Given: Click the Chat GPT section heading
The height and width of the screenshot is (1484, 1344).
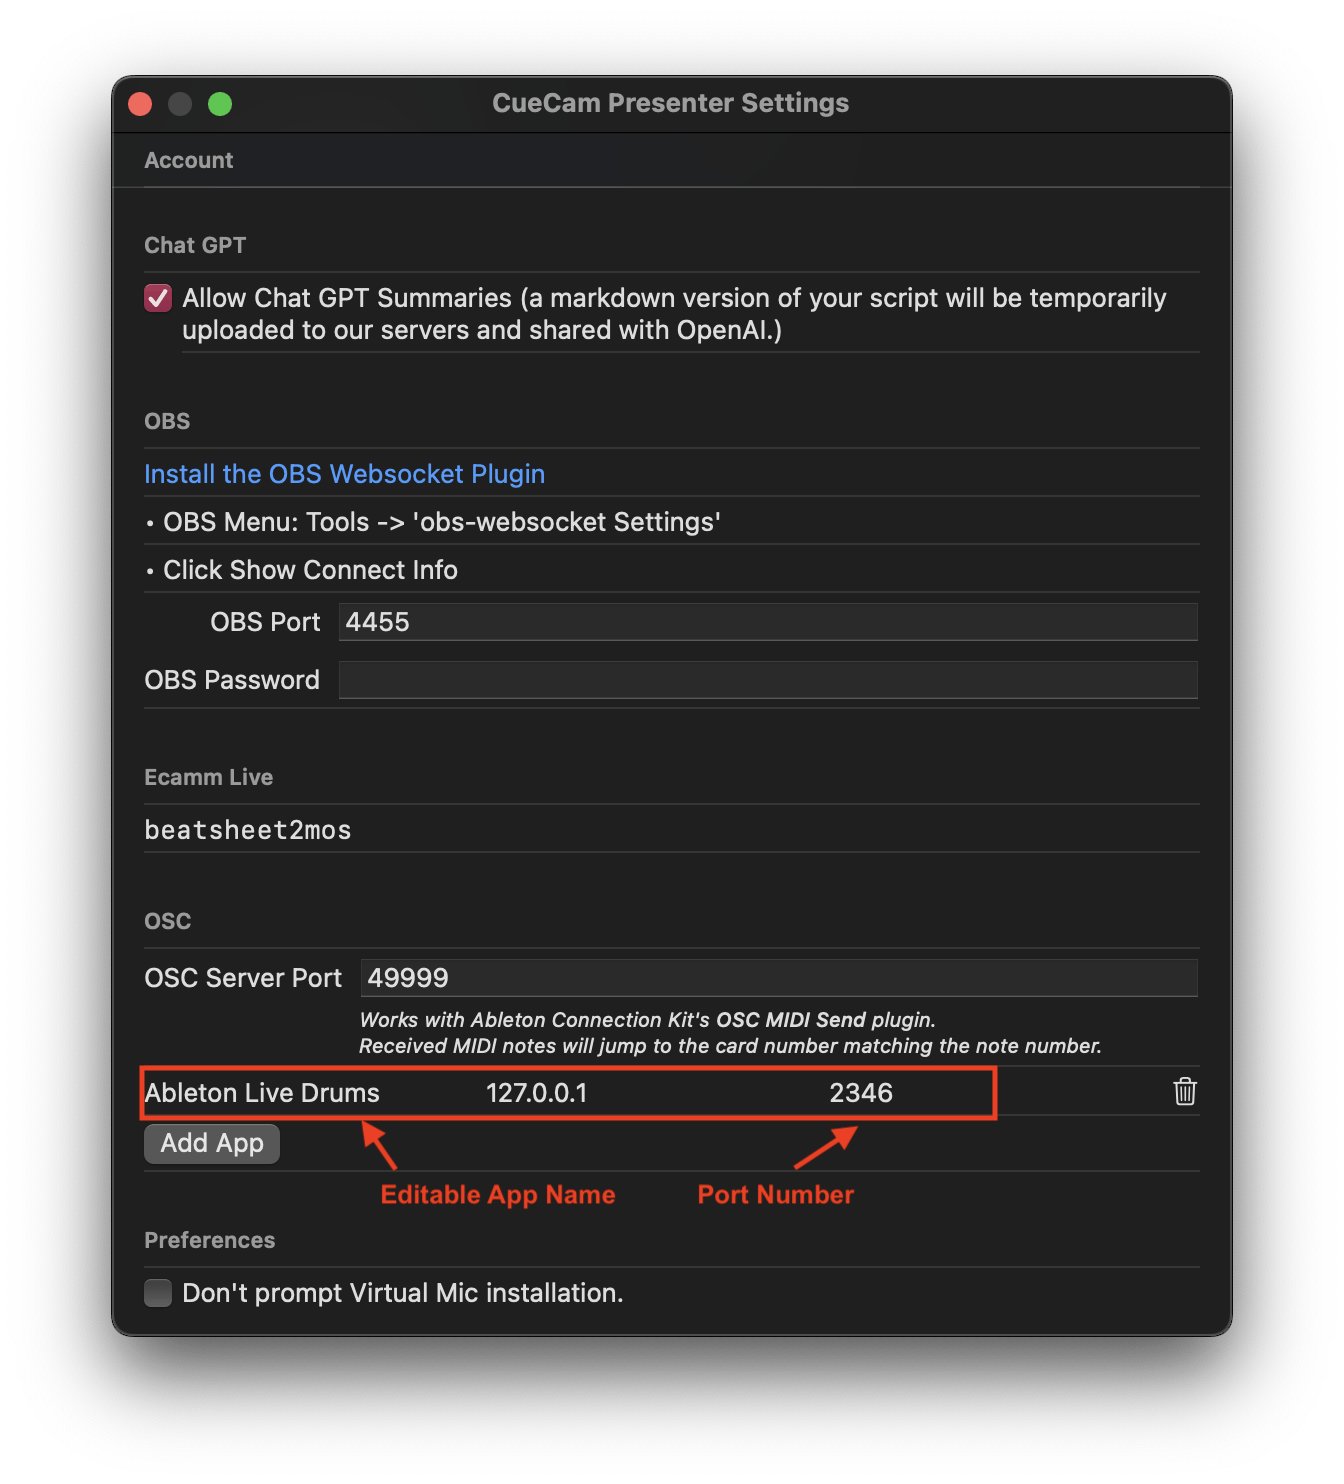Looking at the screenshot, I should point(195,245).
